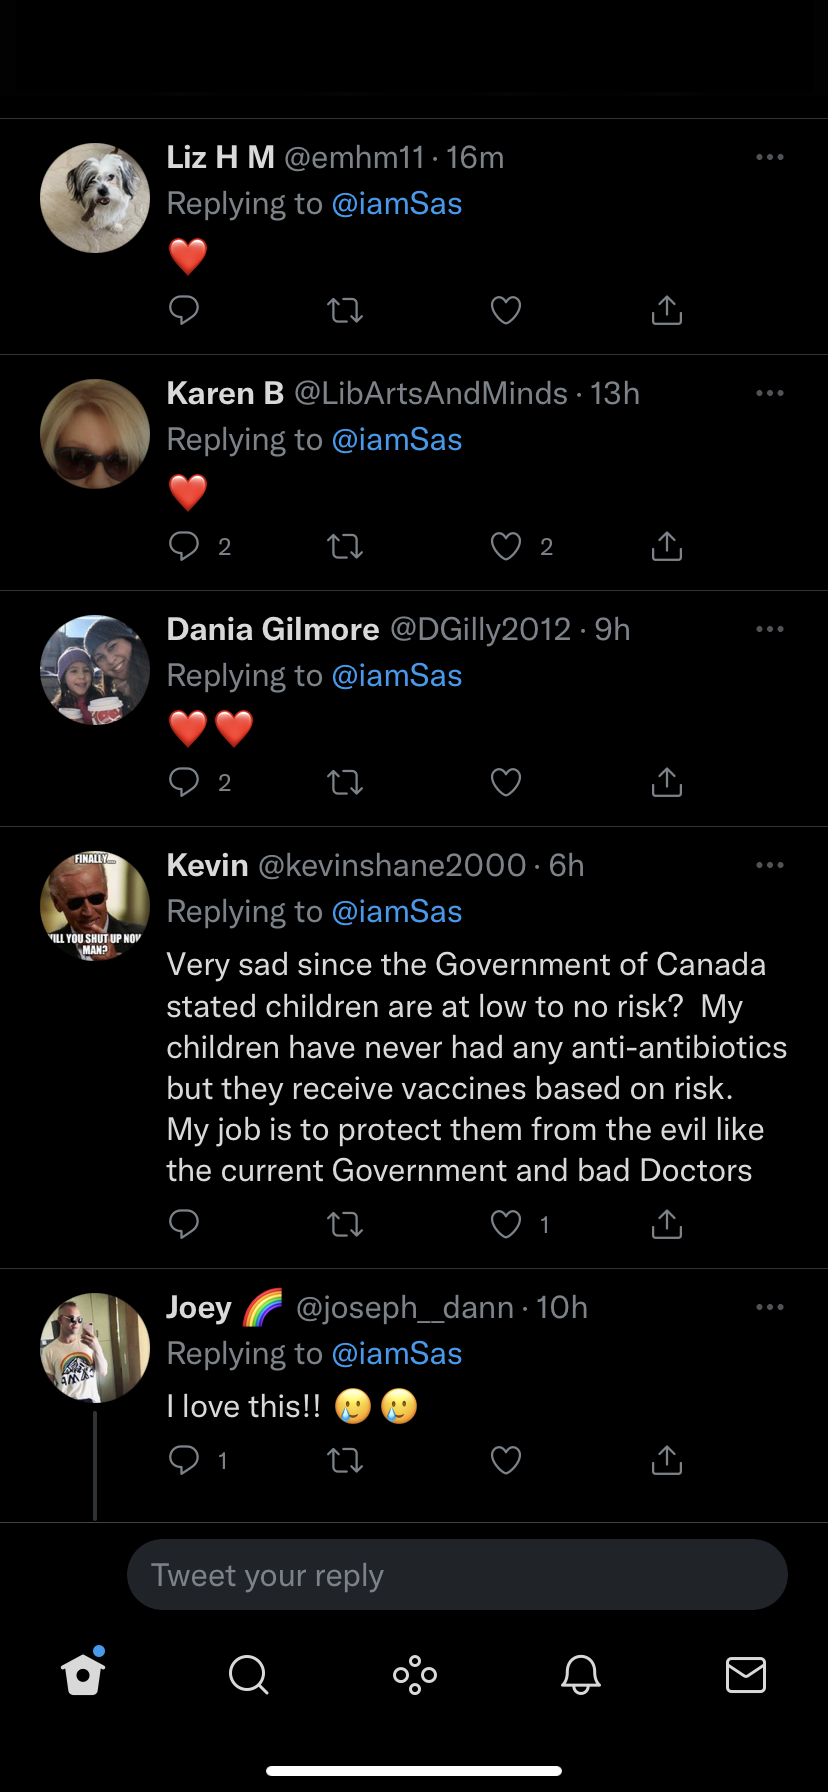828x1792 pixels.
Task: Reply to Liz H M's tweet
Action: click(x=184, y=310)
